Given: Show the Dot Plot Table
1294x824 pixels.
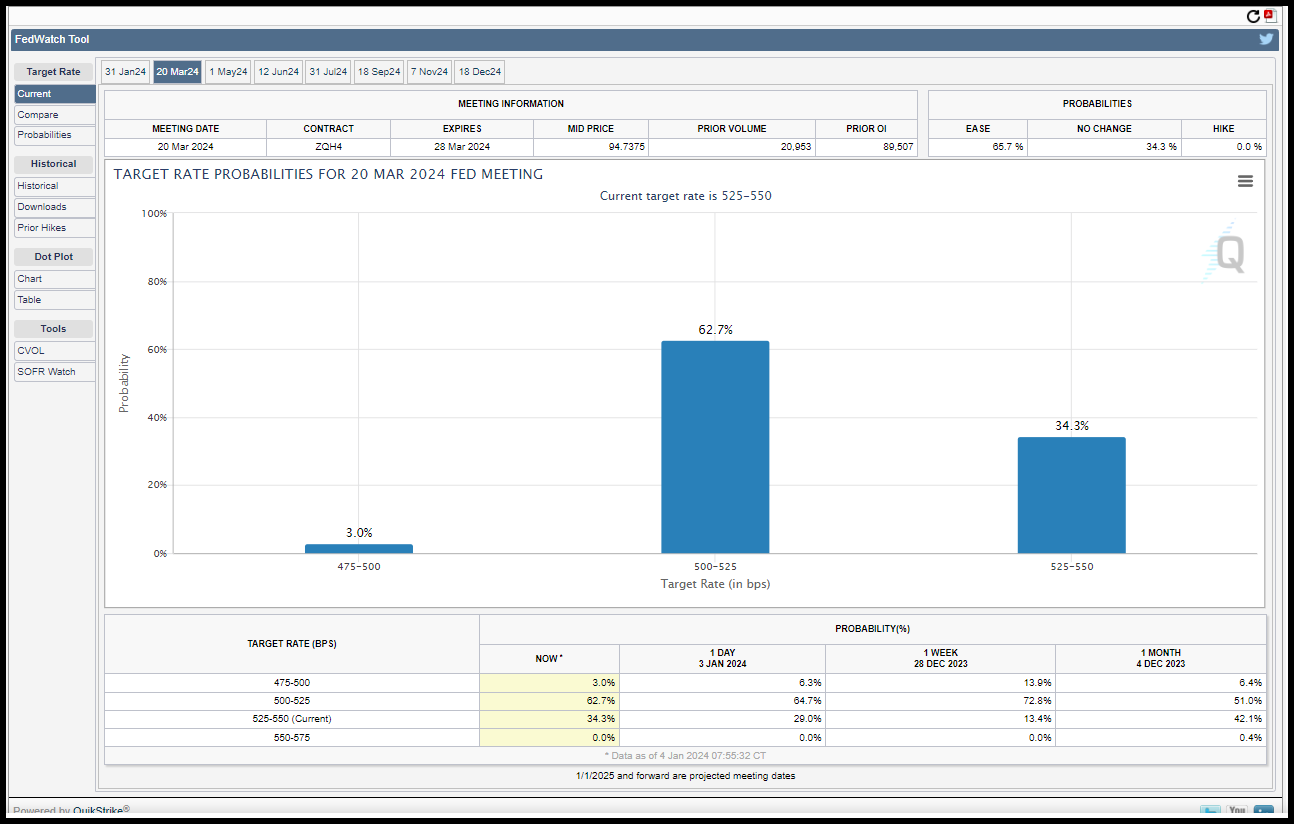Looking at the screenshot, I should 55,300.
